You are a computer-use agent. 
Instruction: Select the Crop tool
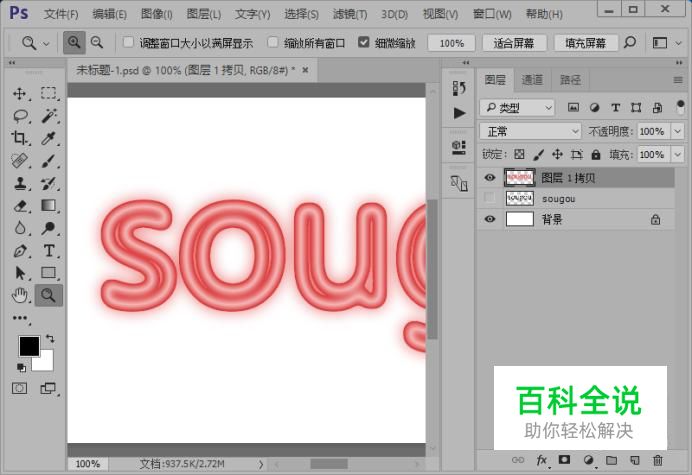(x=20, y=139)
